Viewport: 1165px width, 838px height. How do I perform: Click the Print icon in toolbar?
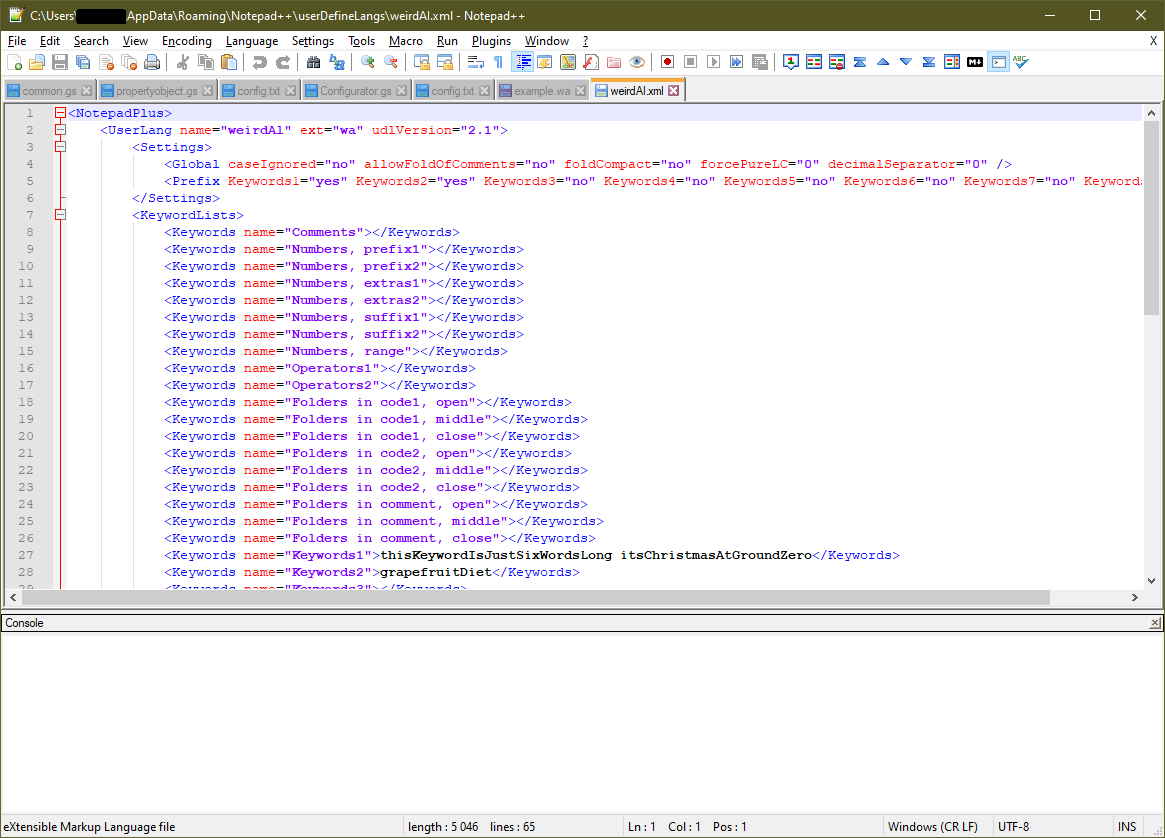[152, 62]
